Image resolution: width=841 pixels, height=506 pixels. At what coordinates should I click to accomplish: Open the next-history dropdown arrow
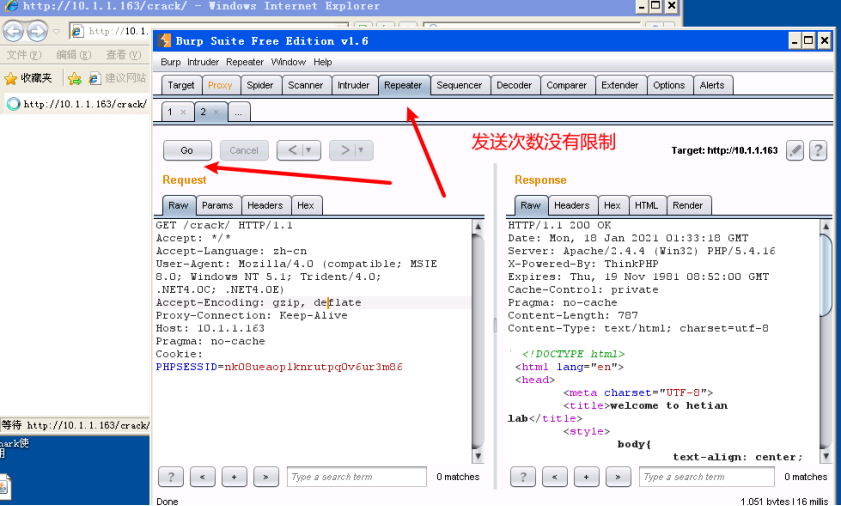(x=362, y=150)
